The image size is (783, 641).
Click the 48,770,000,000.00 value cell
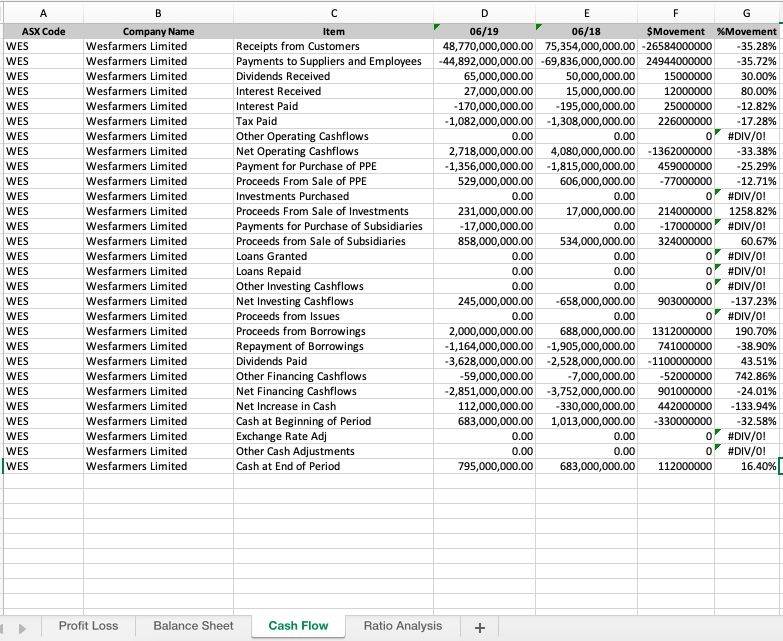click(x=484, y=46)
